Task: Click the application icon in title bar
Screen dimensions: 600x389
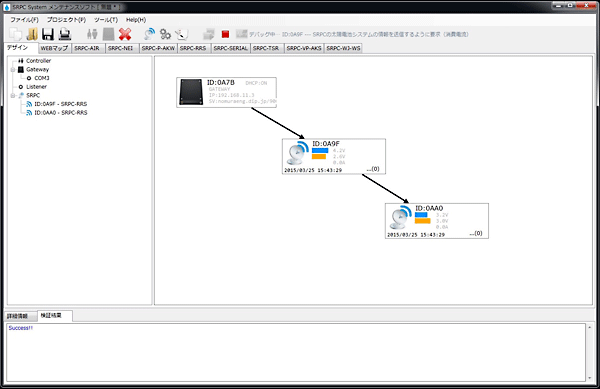Action: 7,7
